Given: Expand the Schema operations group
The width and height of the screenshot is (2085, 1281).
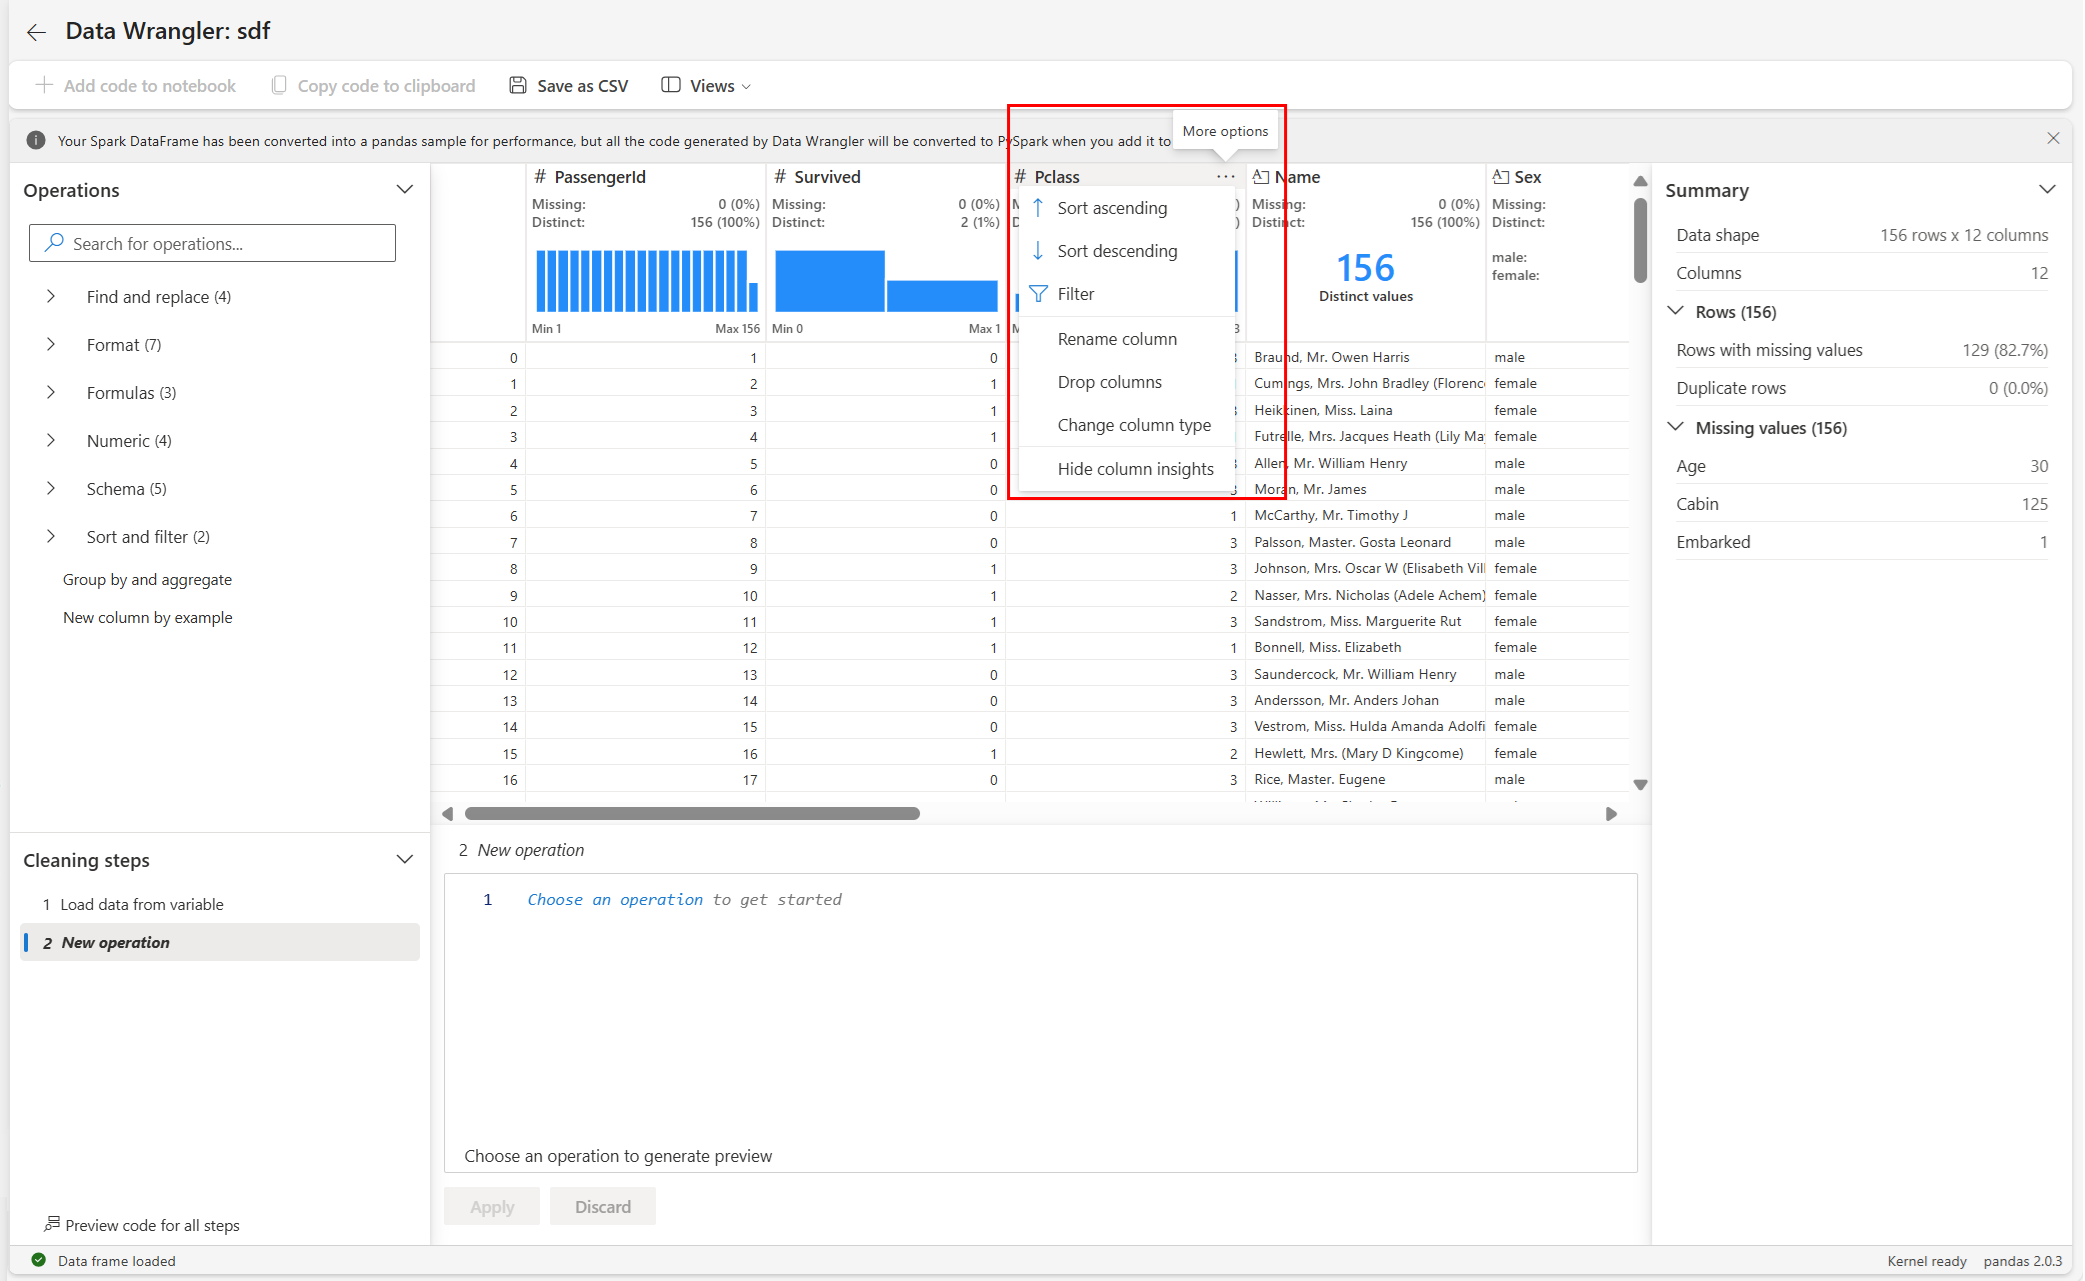Looking at the screenshot, I should 51,489.
